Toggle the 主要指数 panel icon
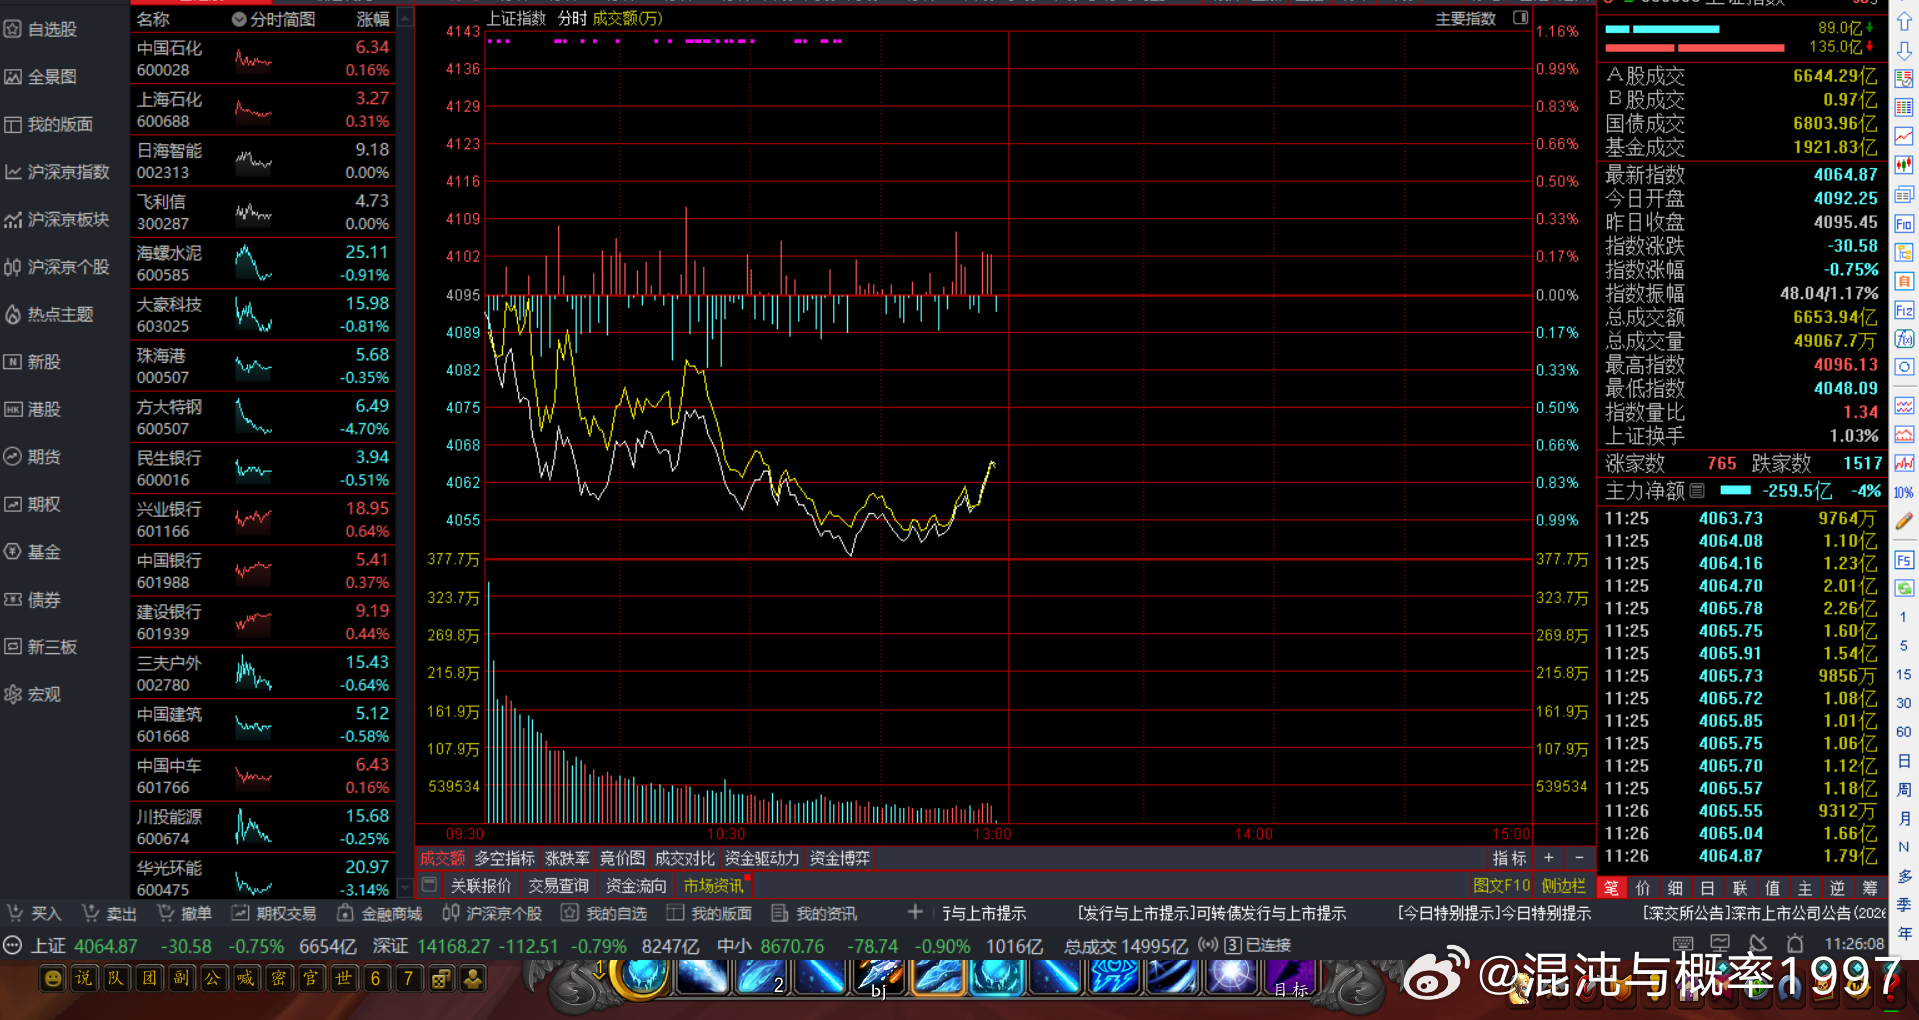The width and height of the screenshot is (1919, 1020). point(1520,18)
